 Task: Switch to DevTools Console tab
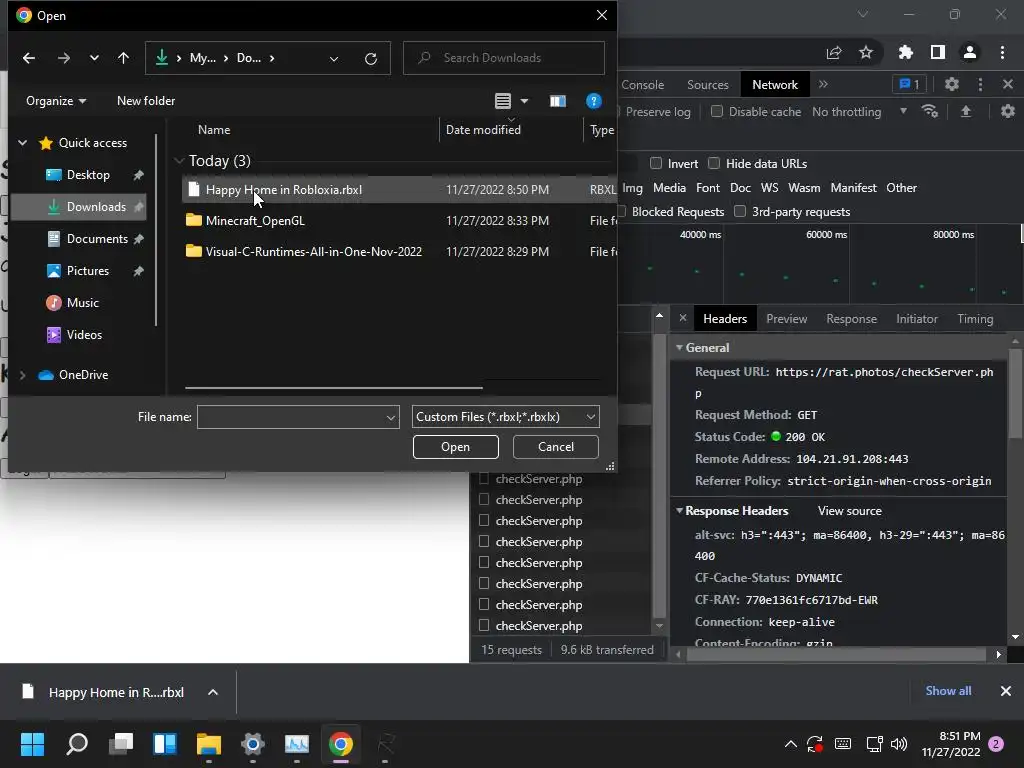[642, 85]
